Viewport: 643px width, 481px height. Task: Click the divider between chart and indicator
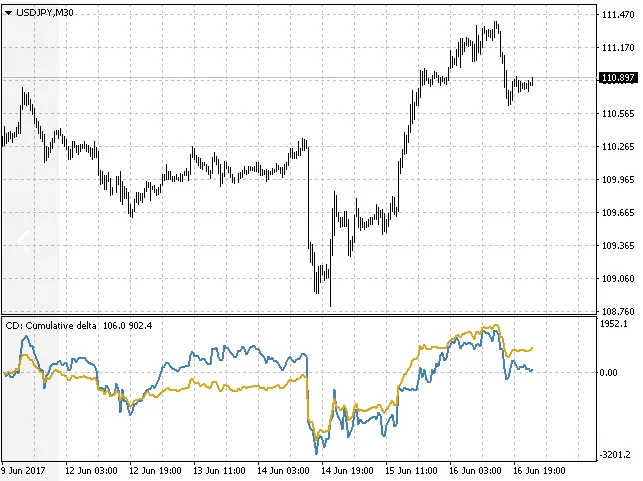[x=300, y=314]
